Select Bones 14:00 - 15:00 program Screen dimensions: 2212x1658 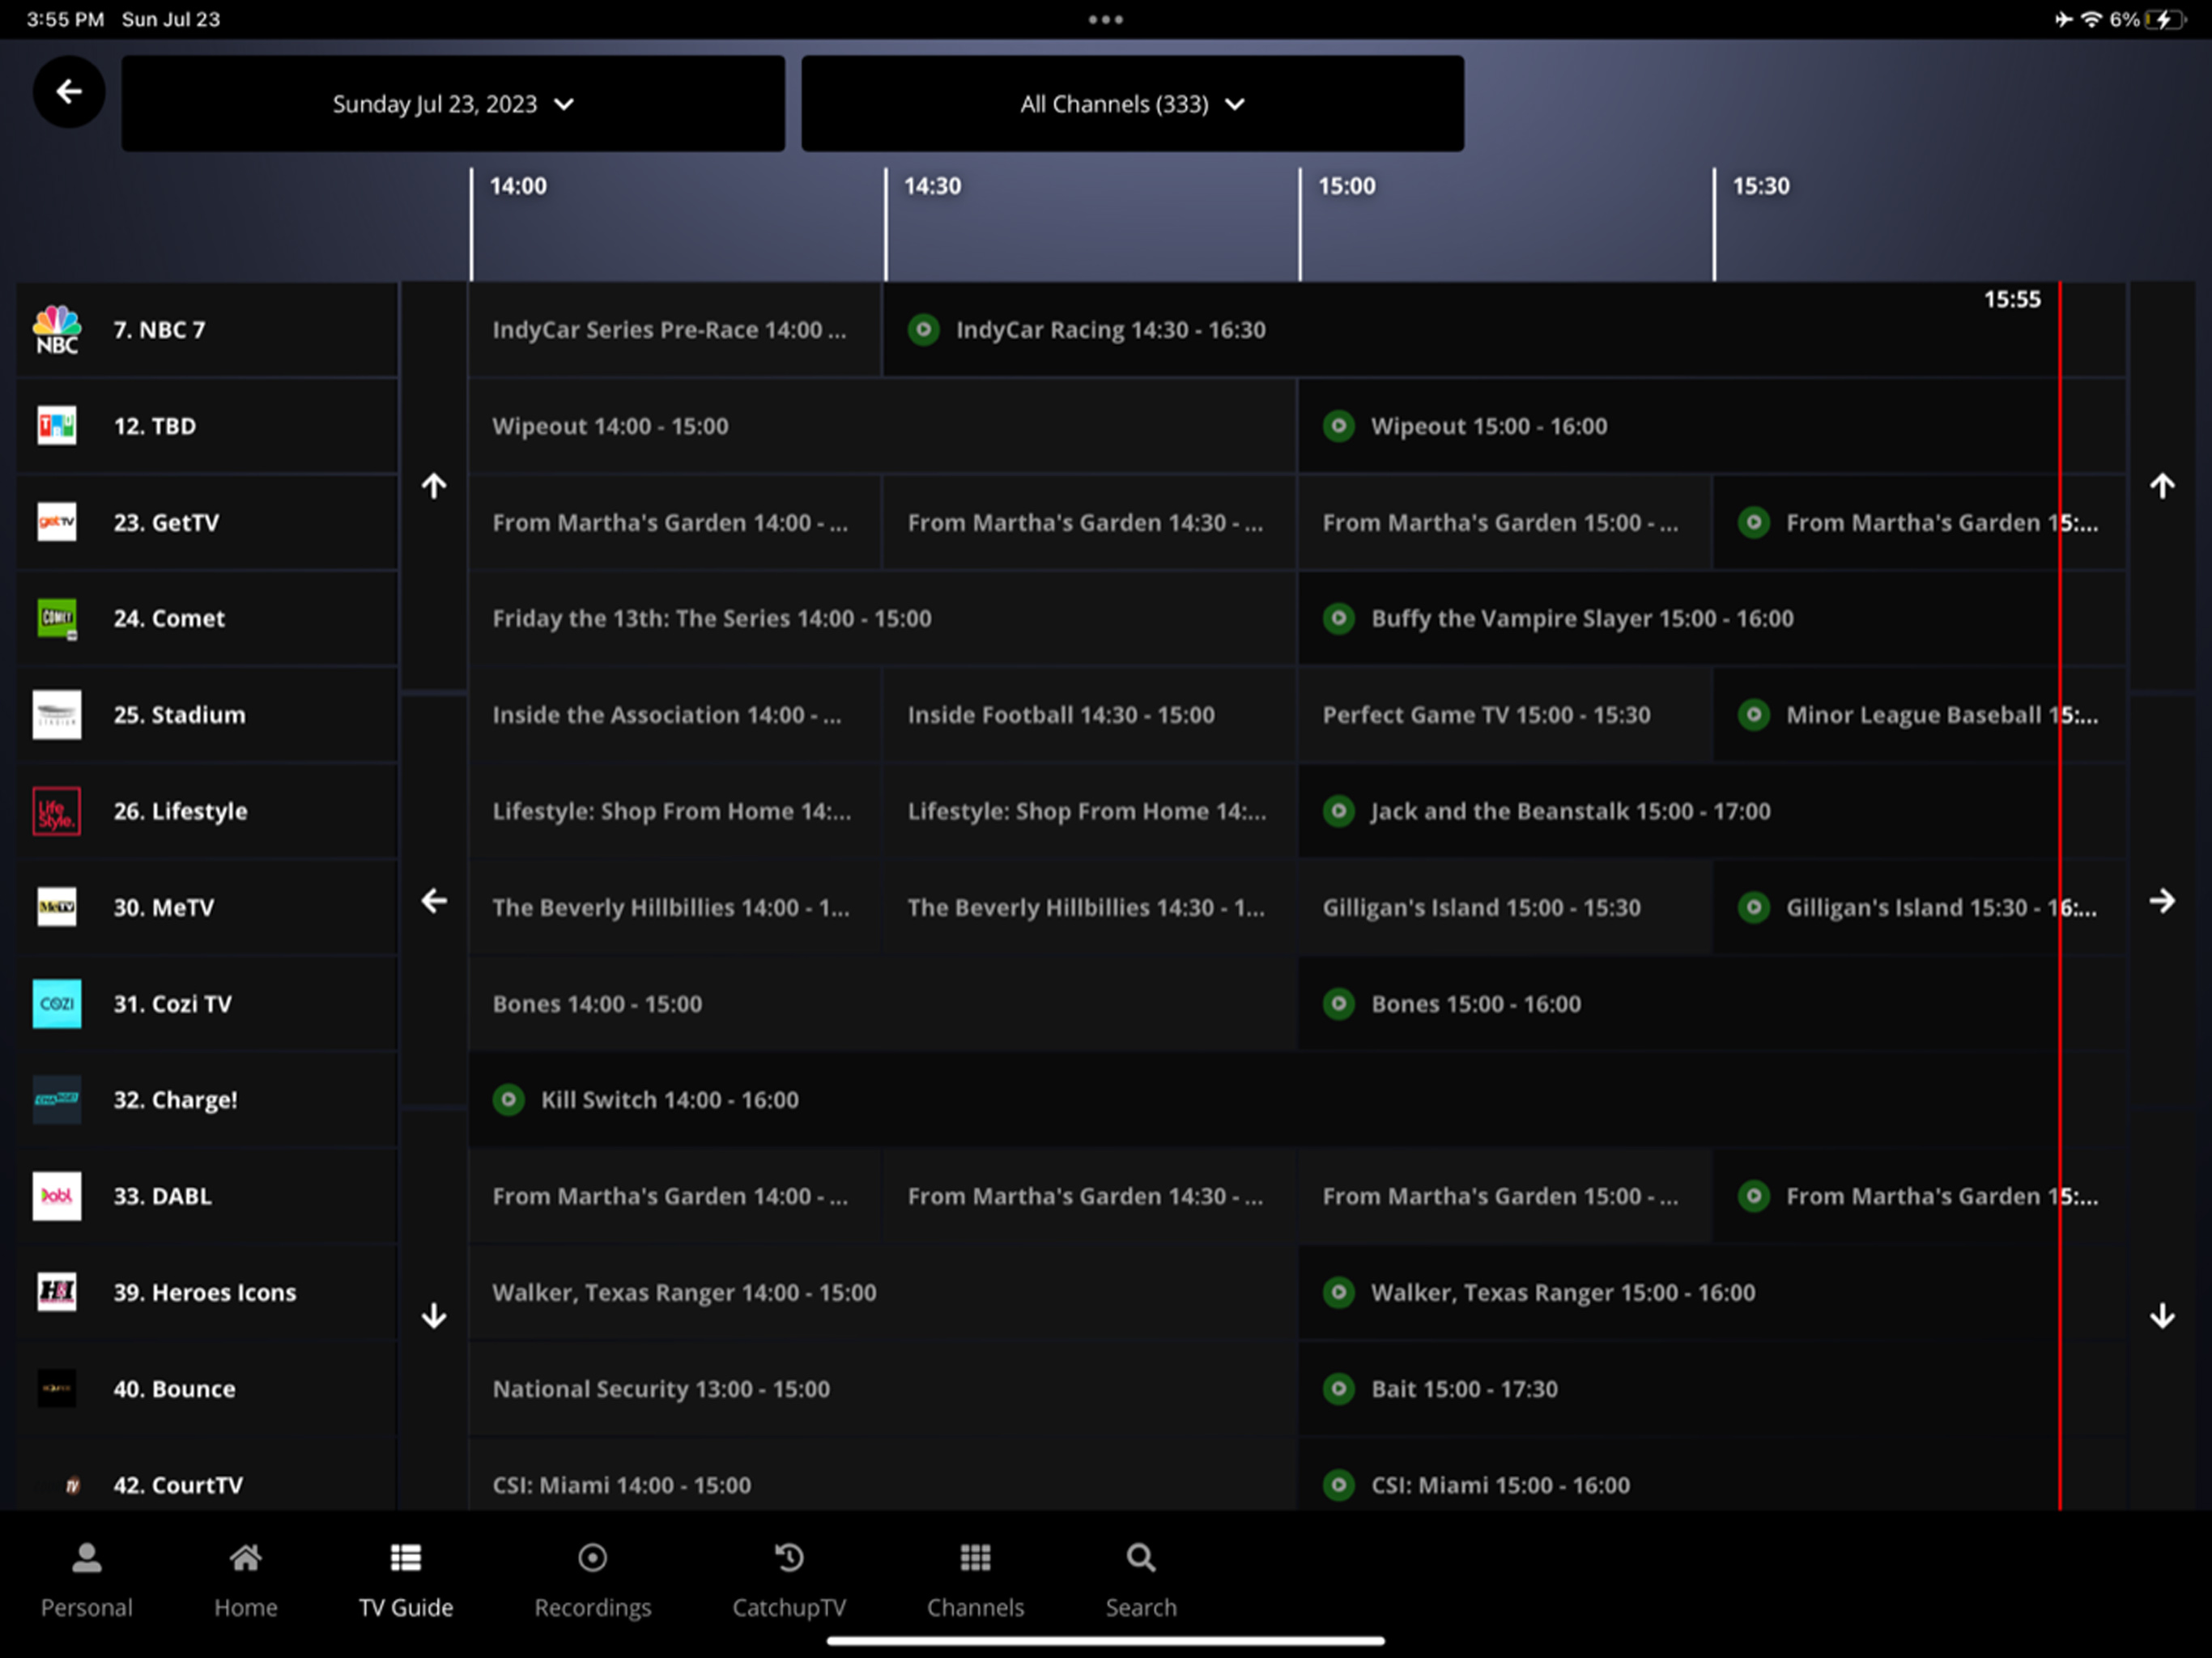point(882,1003)
